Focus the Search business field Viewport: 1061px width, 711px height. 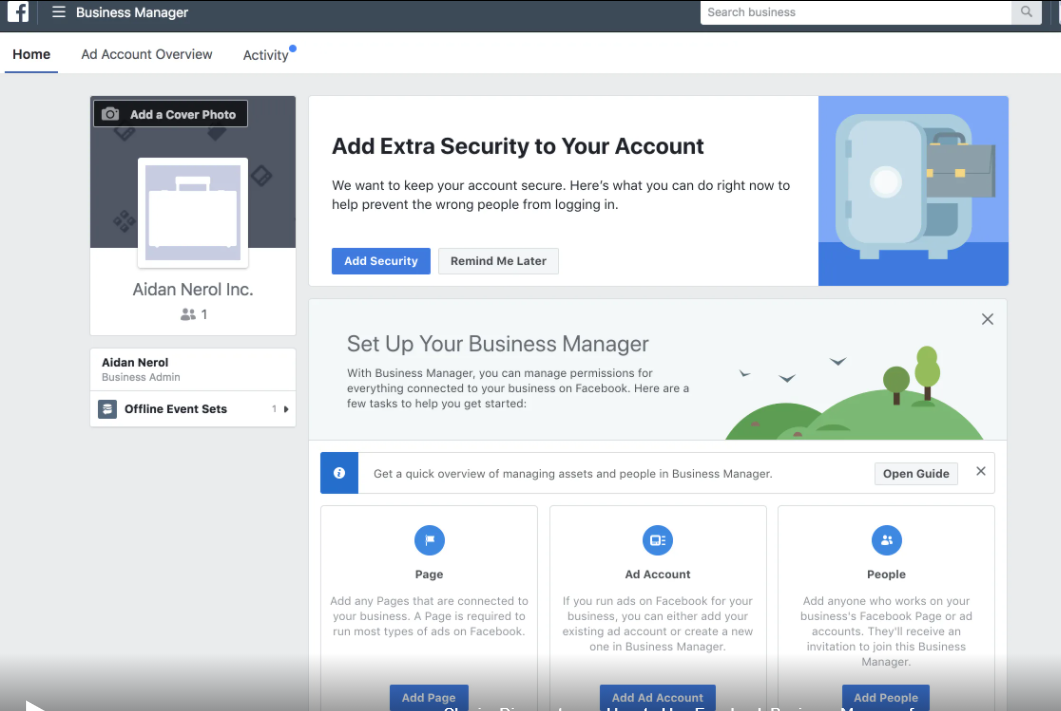tap(856, 12)
